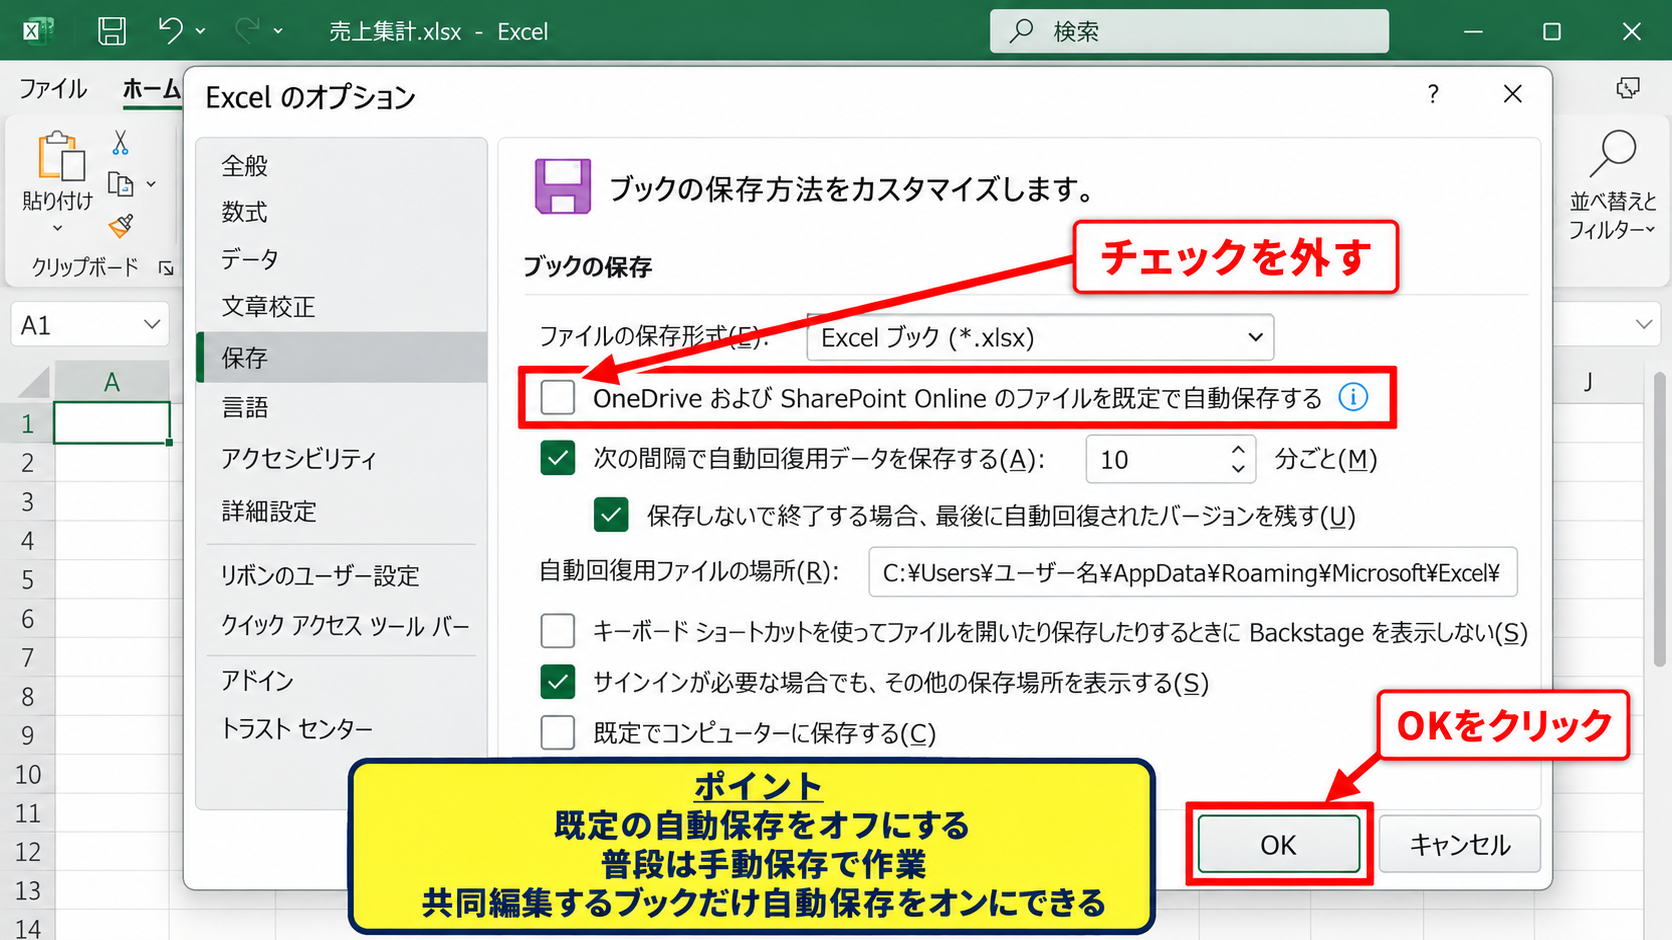
Task: Select the トラスト センター options category
Action: tap(341, 729)
